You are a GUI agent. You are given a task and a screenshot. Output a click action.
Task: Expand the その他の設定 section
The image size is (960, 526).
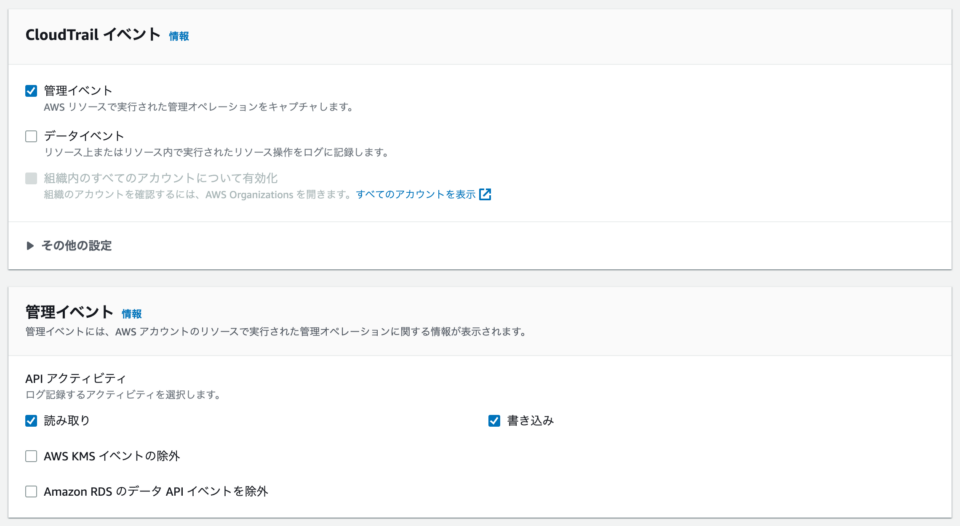[69, 246]
